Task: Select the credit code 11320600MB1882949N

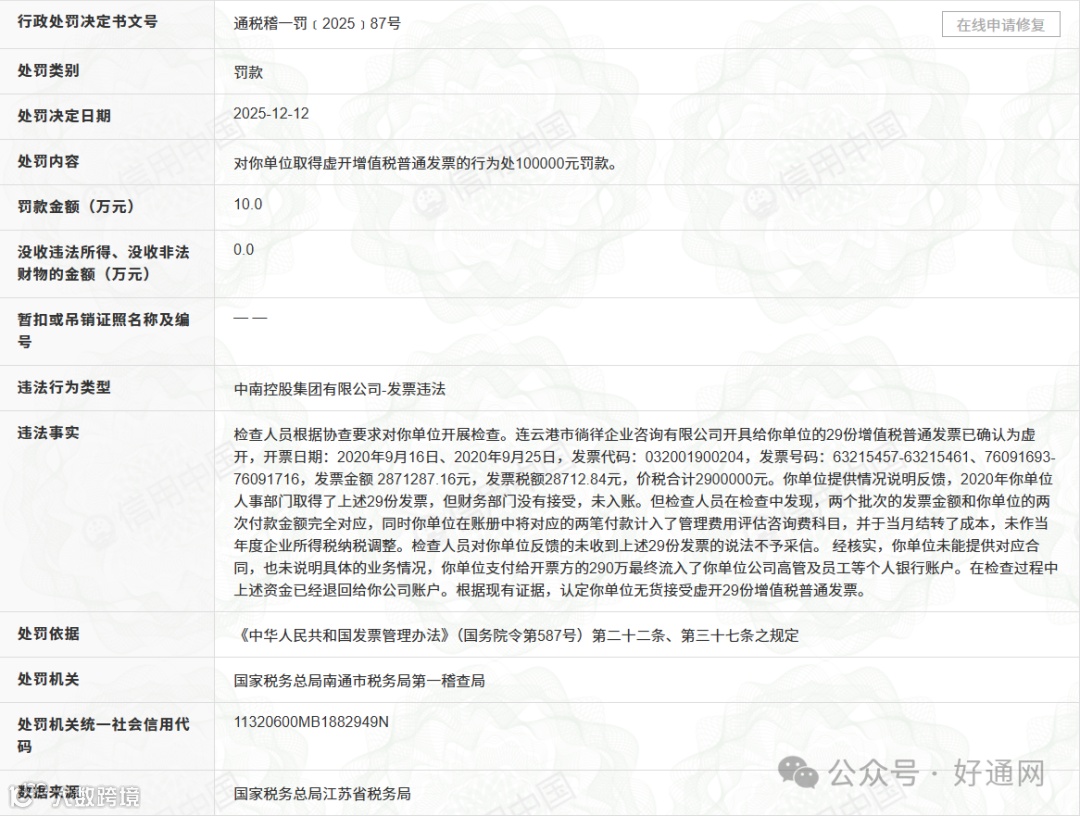Action: (311, 722)
